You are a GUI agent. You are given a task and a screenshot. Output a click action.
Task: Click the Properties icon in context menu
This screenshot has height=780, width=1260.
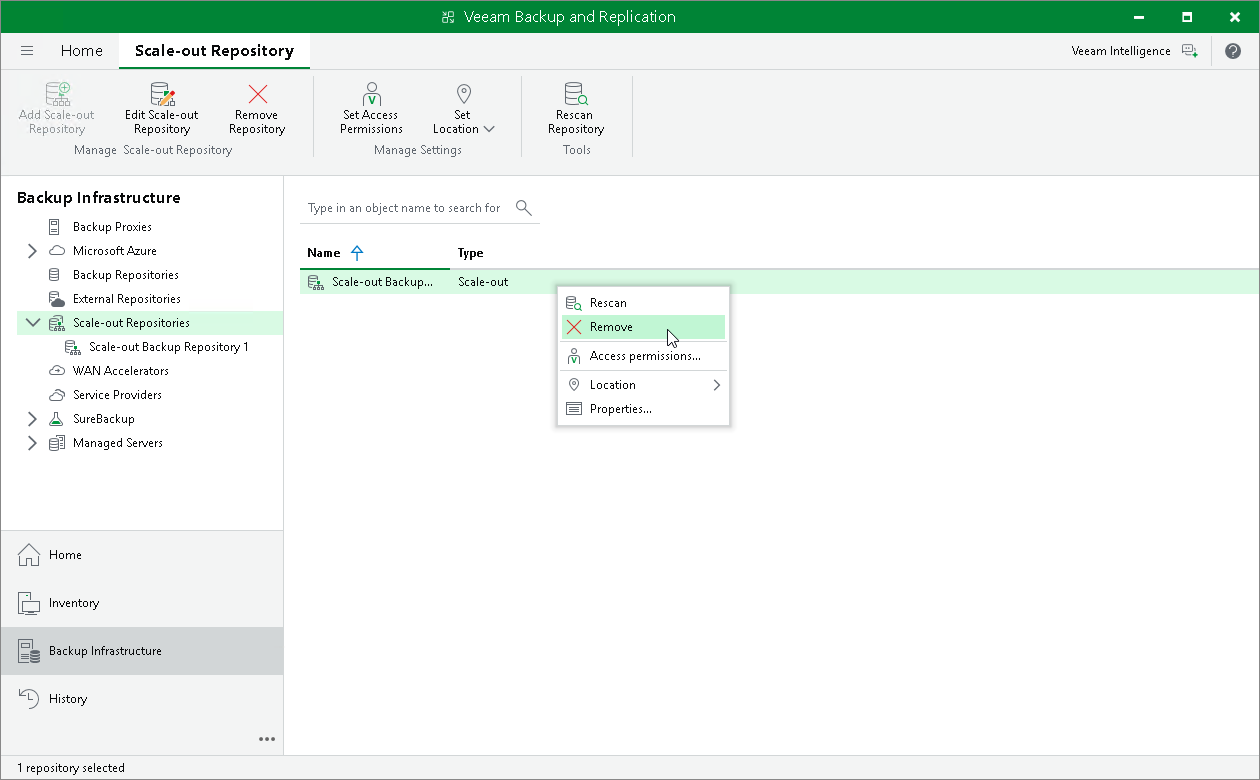574,409
